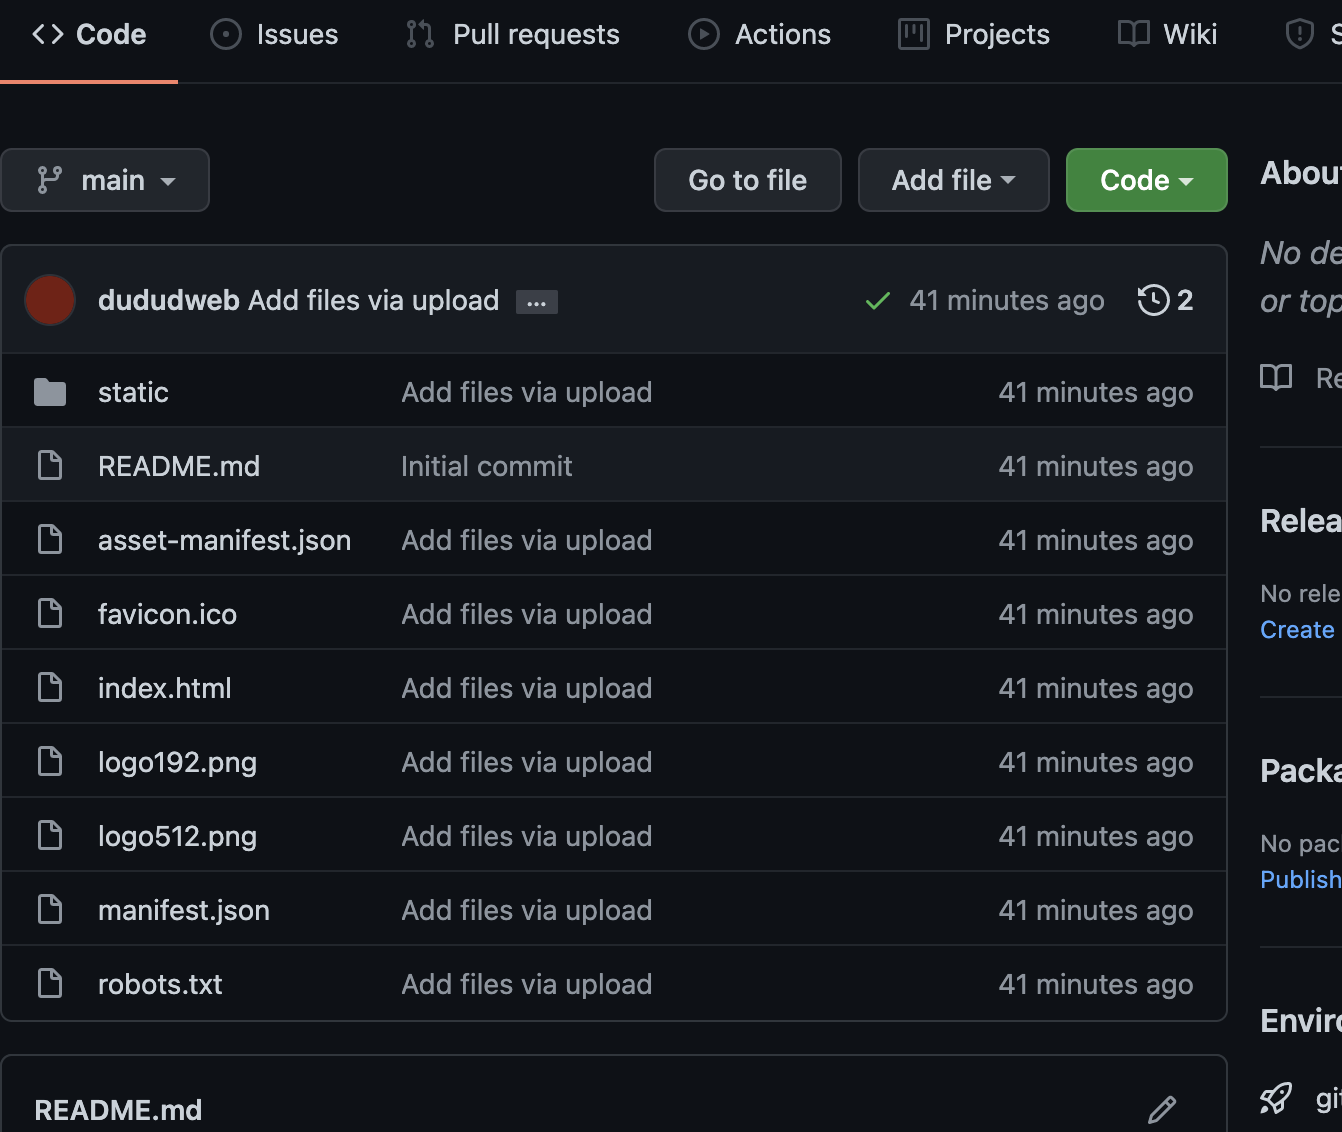Open the green Code dropdown
This screenshot has height=1132, width=1342.
pos(1147,180)
